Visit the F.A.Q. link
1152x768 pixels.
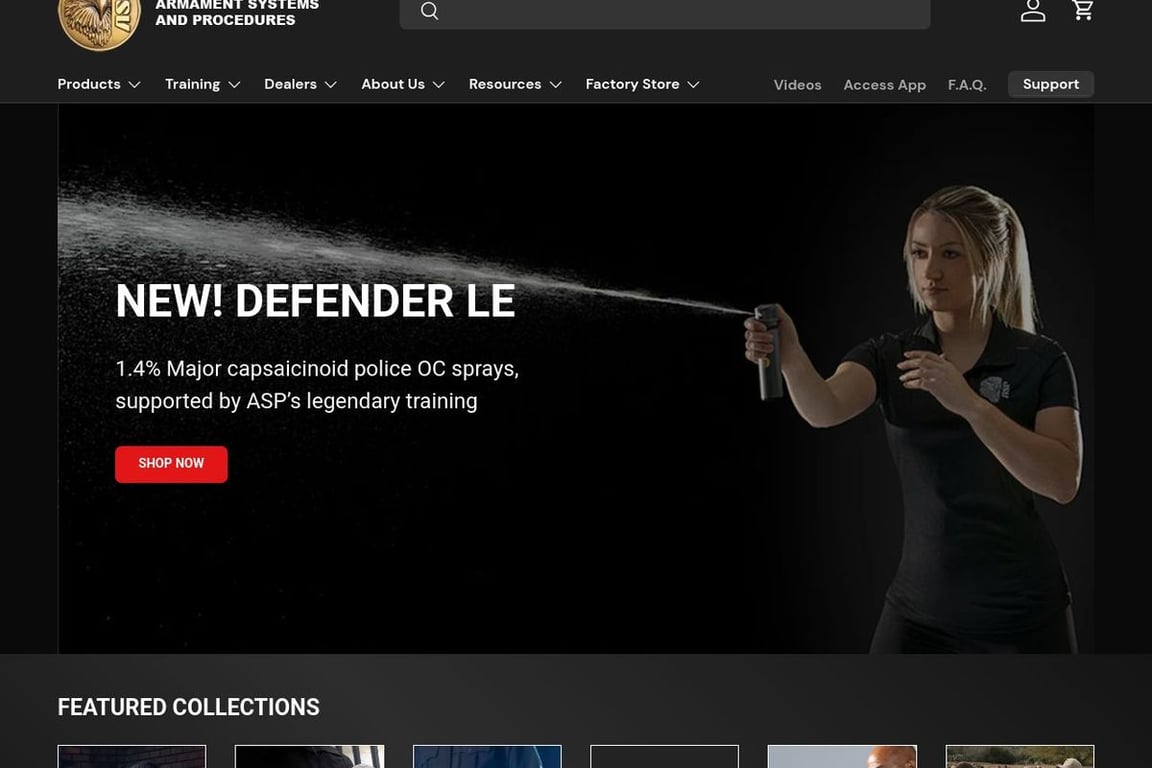tap(967, 85)
